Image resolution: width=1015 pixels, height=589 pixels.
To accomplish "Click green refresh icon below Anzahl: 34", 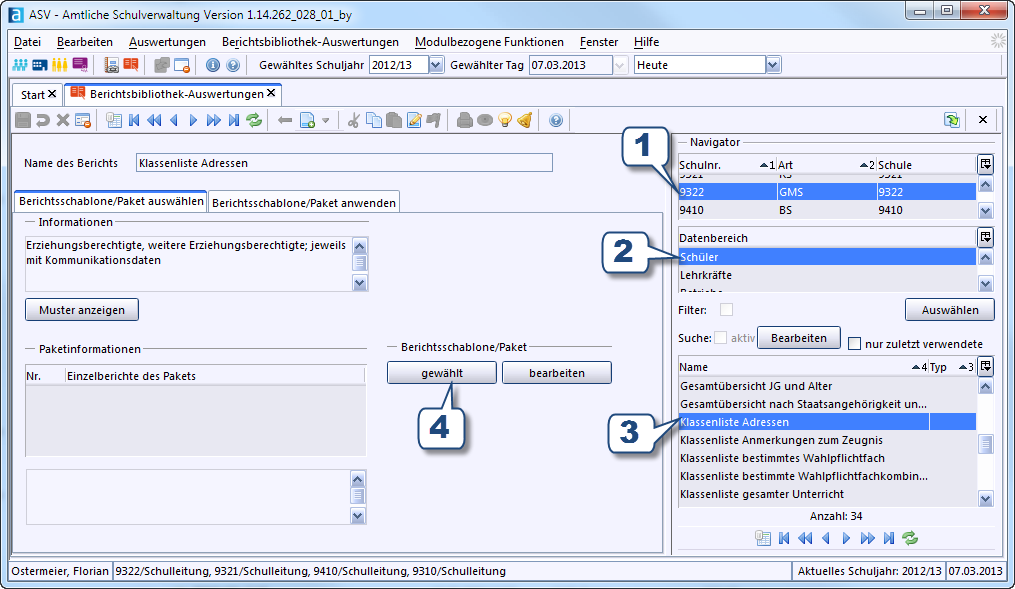I will click(x=910, y=538).
